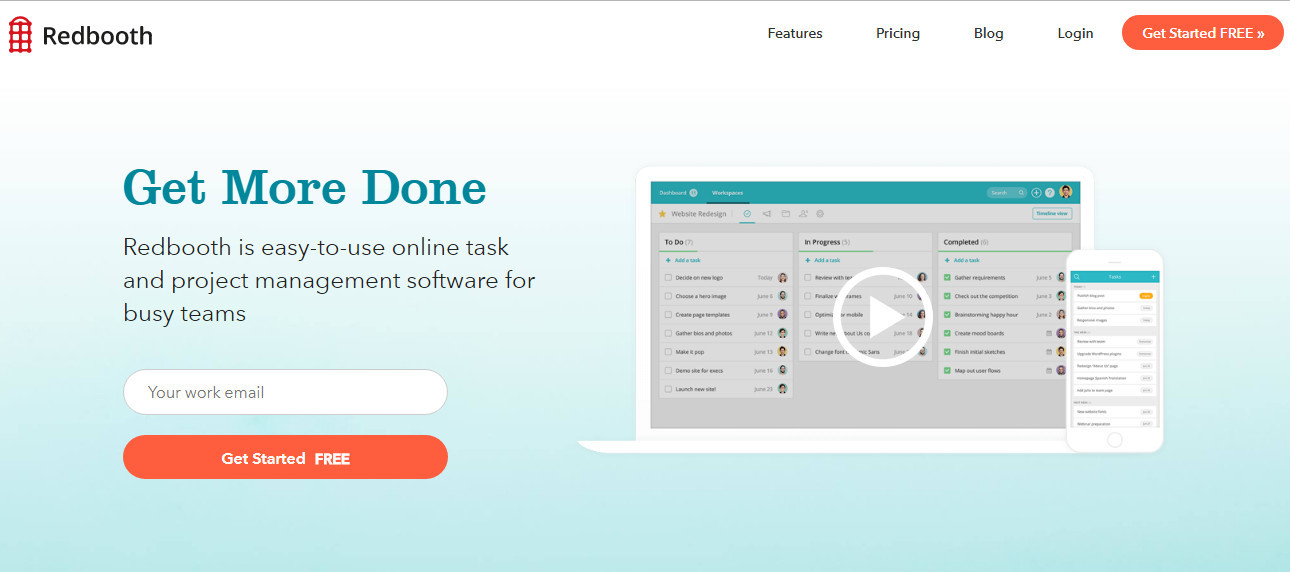Click the calendar icon on Finish initial sketches

pyautogui.click(x=1049, y=352)
